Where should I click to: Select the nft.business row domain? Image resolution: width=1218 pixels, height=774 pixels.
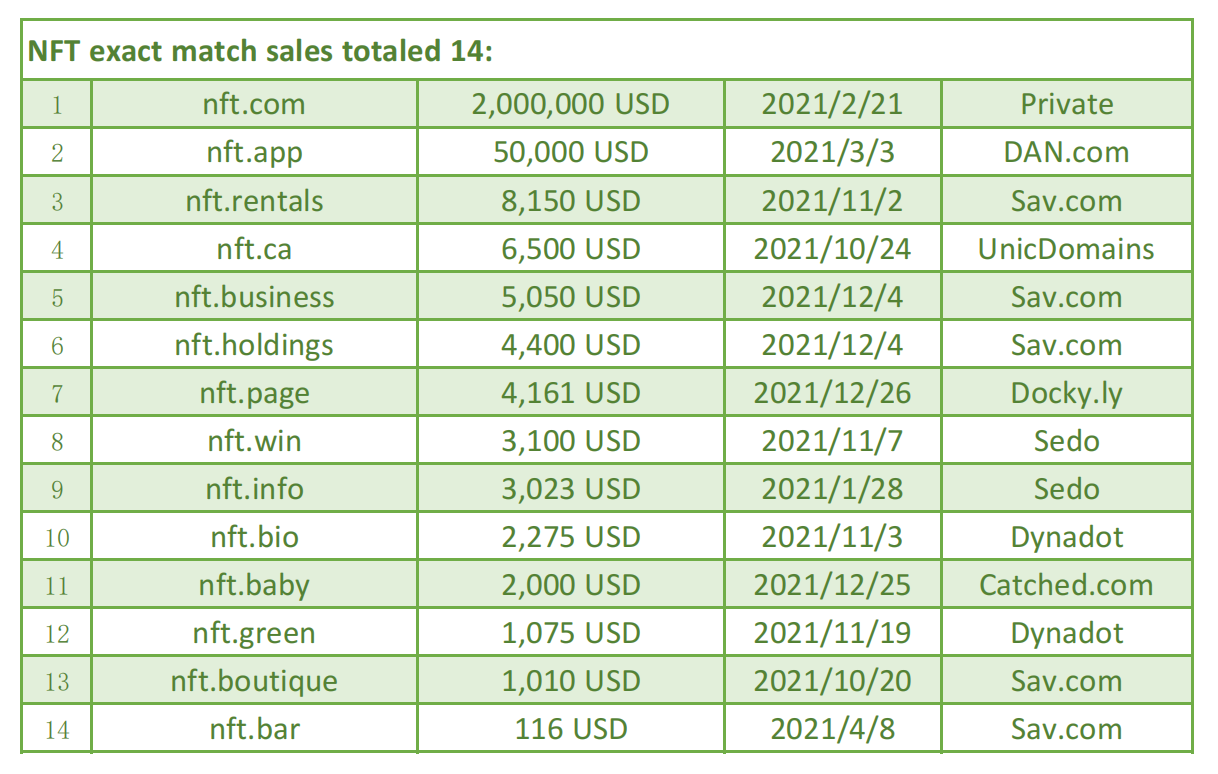click(x=254, y=296)
